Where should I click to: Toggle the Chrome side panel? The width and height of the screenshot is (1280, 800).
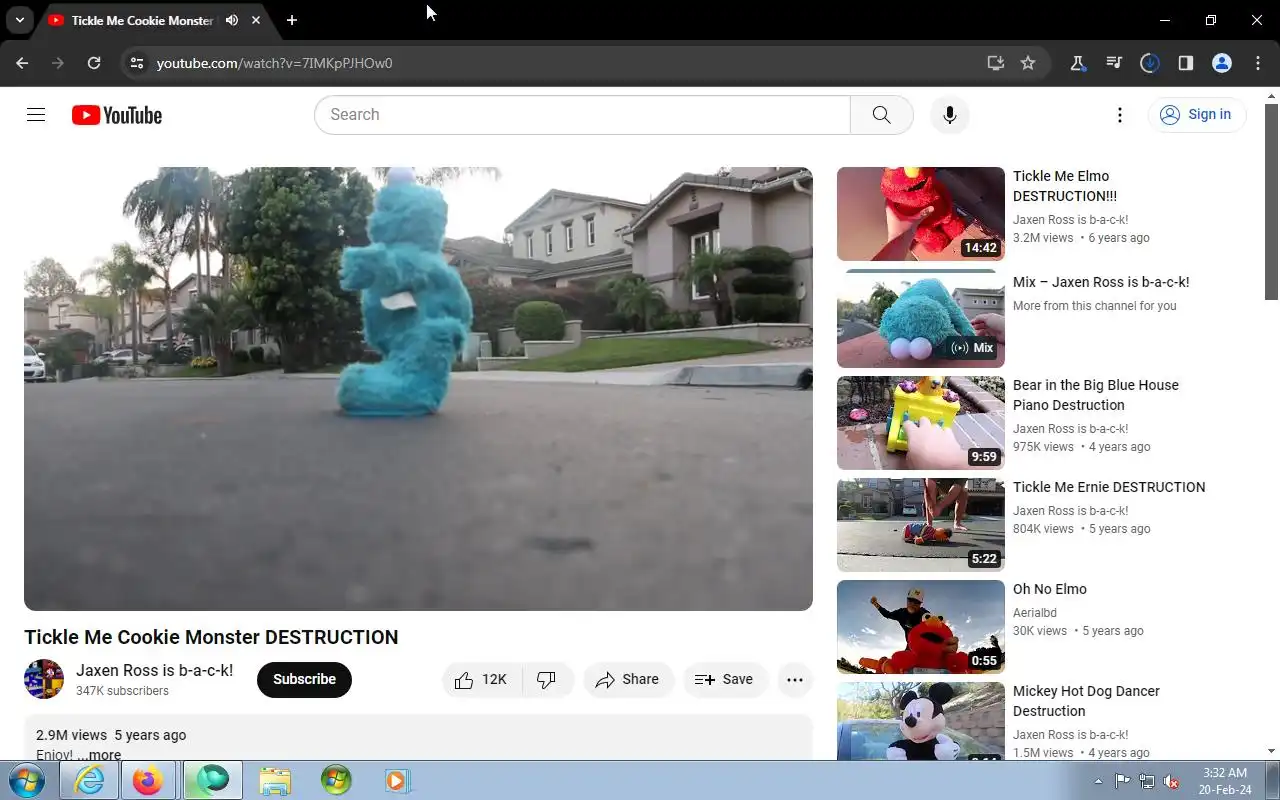pyautogui.click(x=1186, y=63)
